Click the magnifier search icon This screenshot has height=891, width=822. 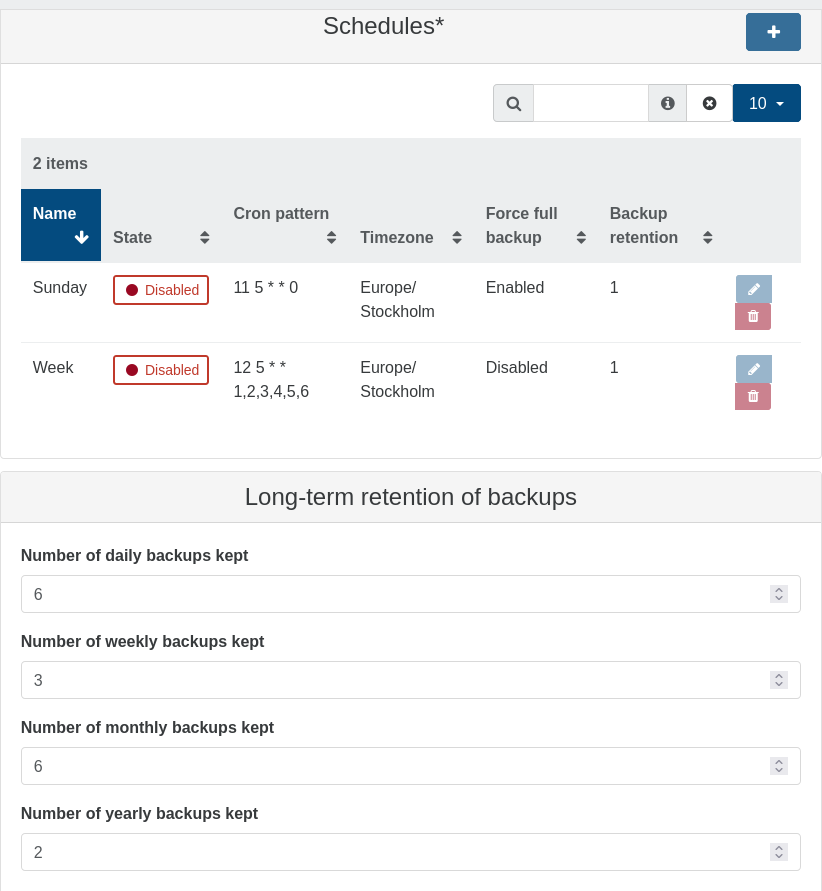[513, 103]
